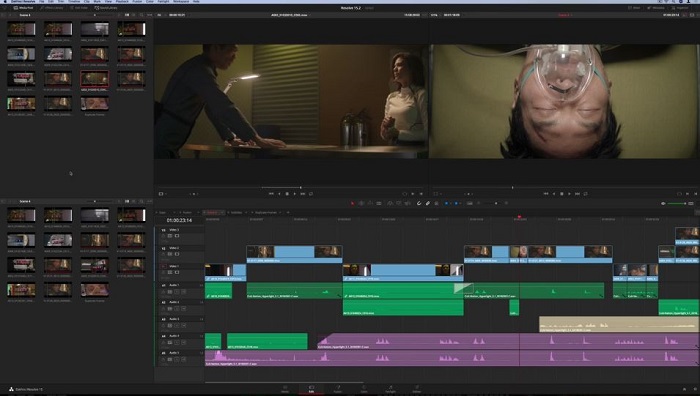Mute the Audio 2 track
The height and width of the screenshot is (396, 700).
click(183, 308)
